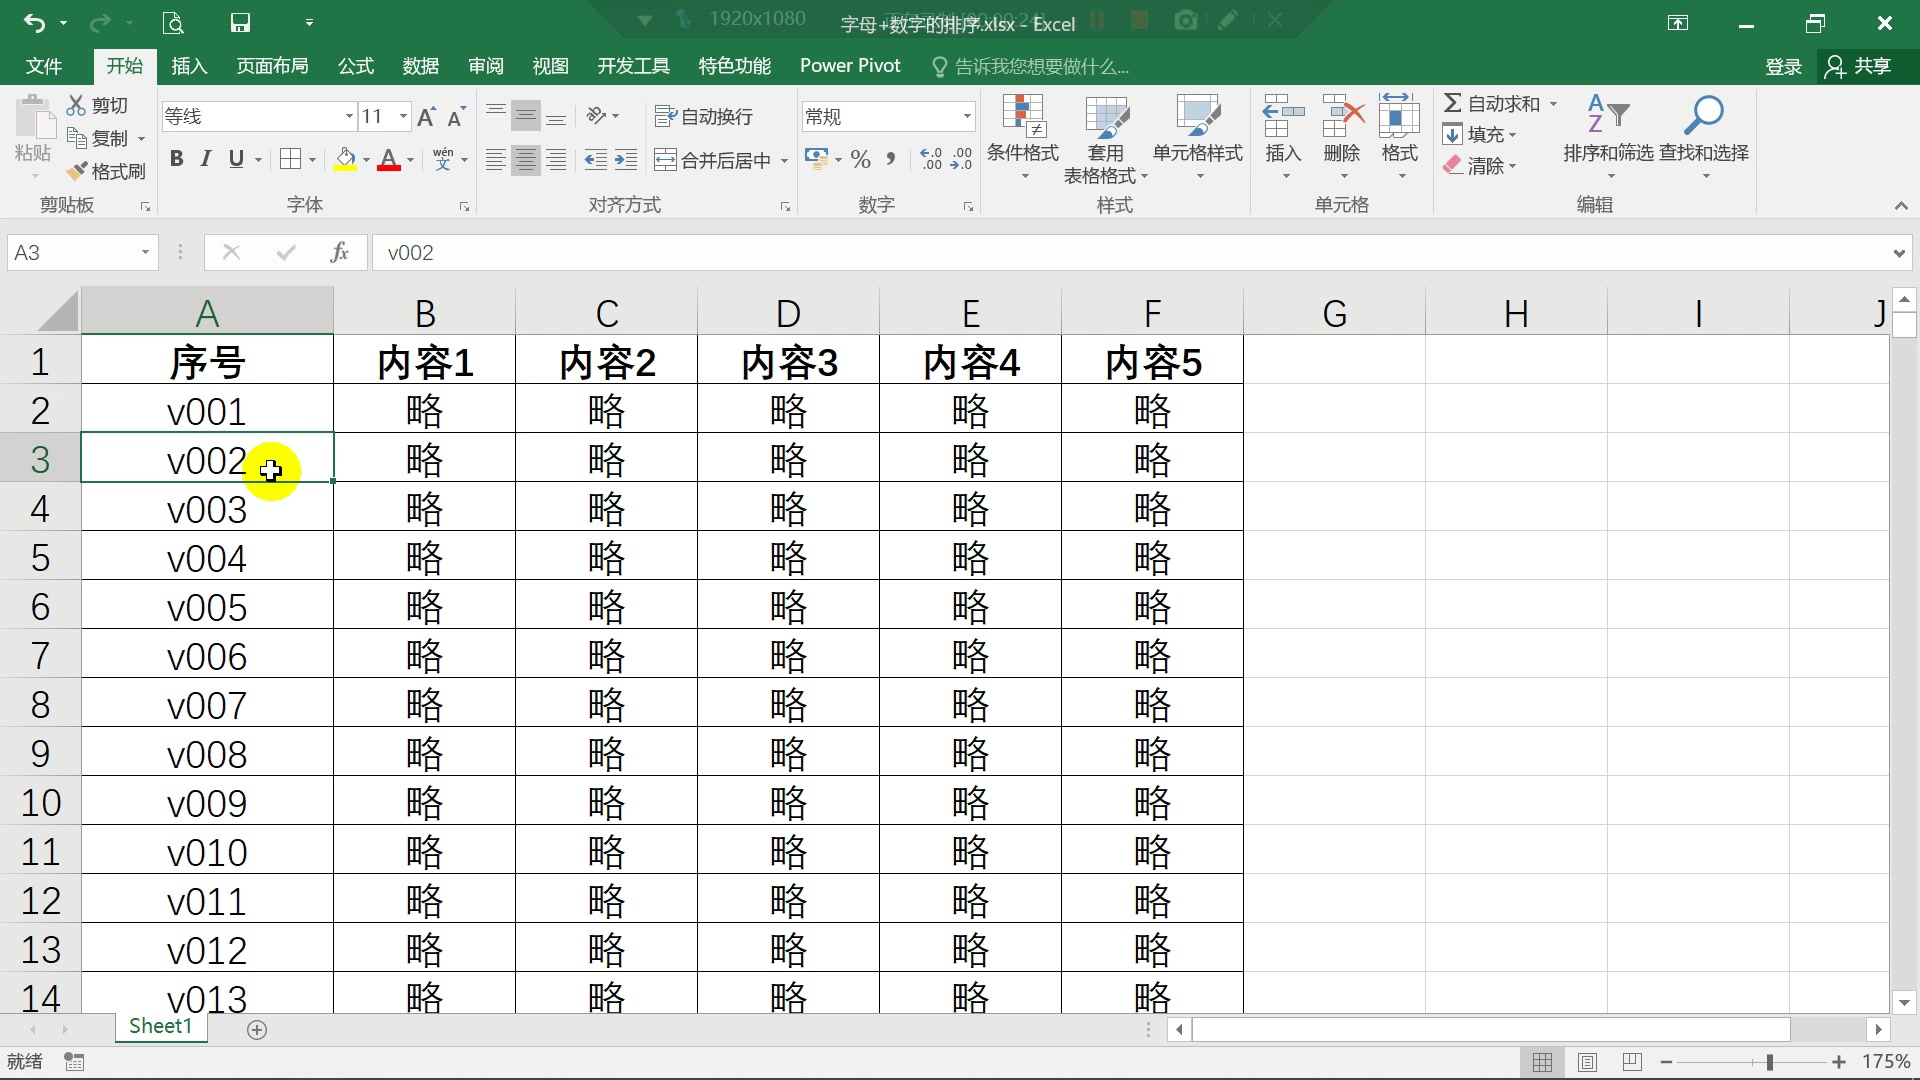The width and height of the screenshot is (1920, 1080).
Task: Open the font name dropdown (等线)
Action: coord(349,116)
